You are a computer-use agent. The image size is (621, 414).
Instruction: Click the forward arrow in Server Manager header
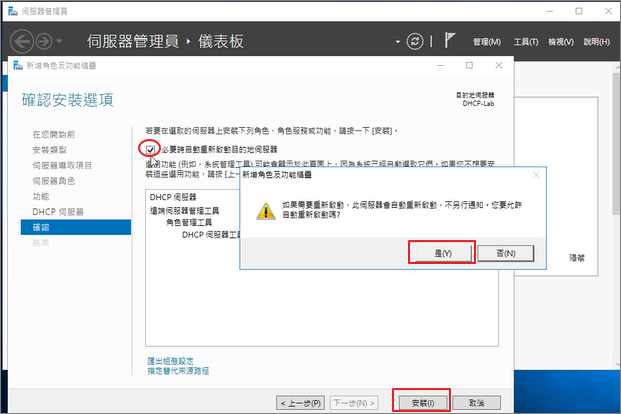pyautogui.click(x=44, y=41)
